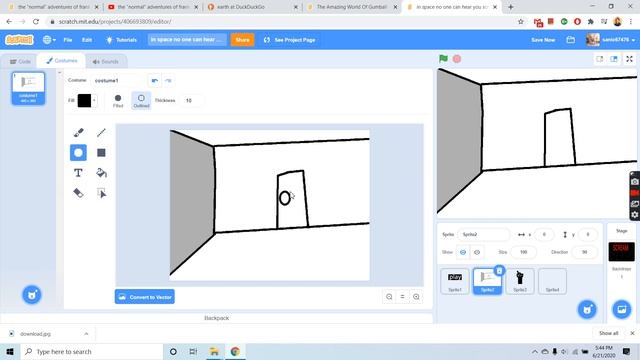
Task: Select the Brush tool
Action: pos(78,132)
